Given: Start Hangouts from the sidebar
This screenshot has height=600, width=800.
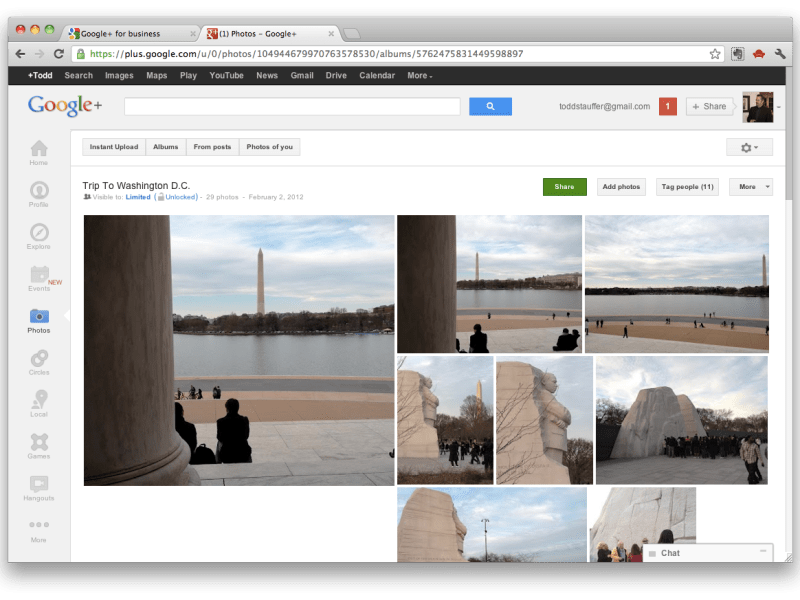Looking at the screenshot, I should pos(39,486).
